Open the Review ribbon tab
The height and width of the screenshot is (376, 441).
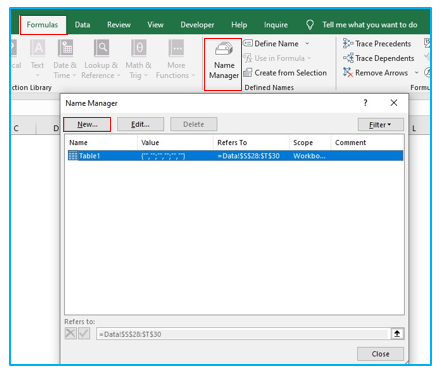[119, 25]
